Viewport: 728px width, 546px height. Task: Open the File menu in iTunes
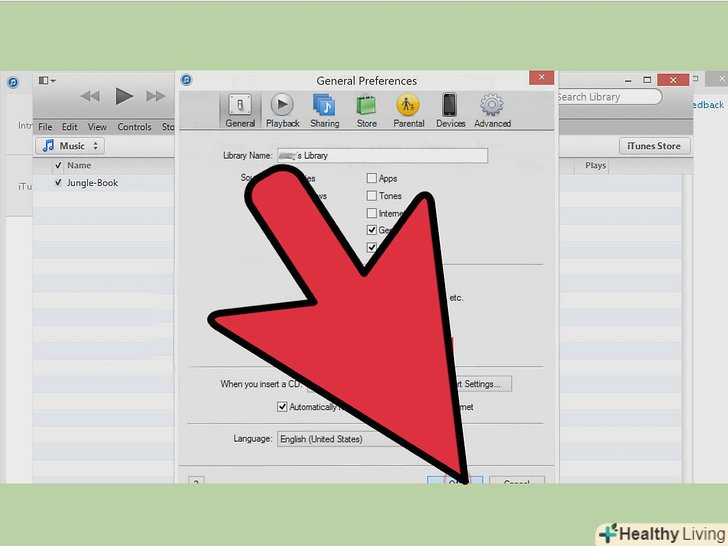45,127
